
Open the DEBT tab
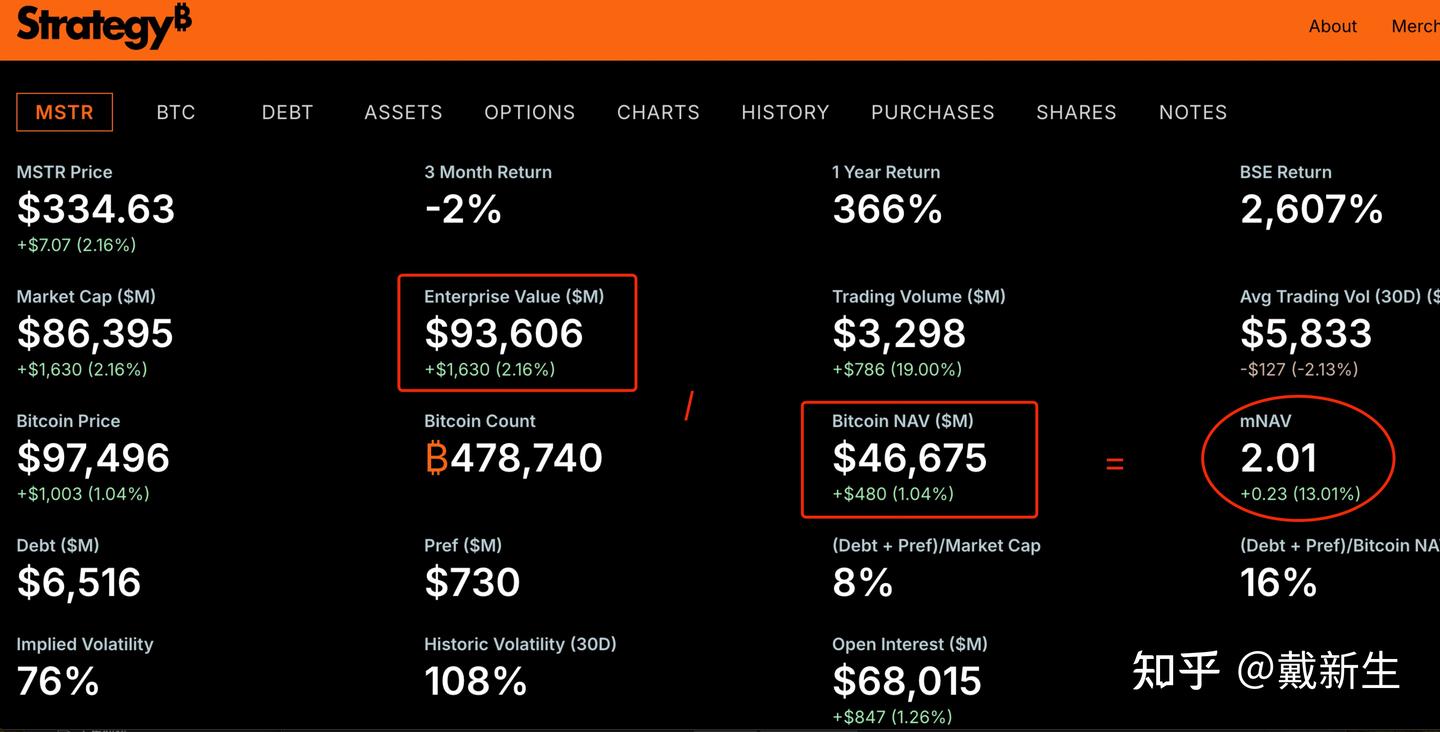pos(287,112)
